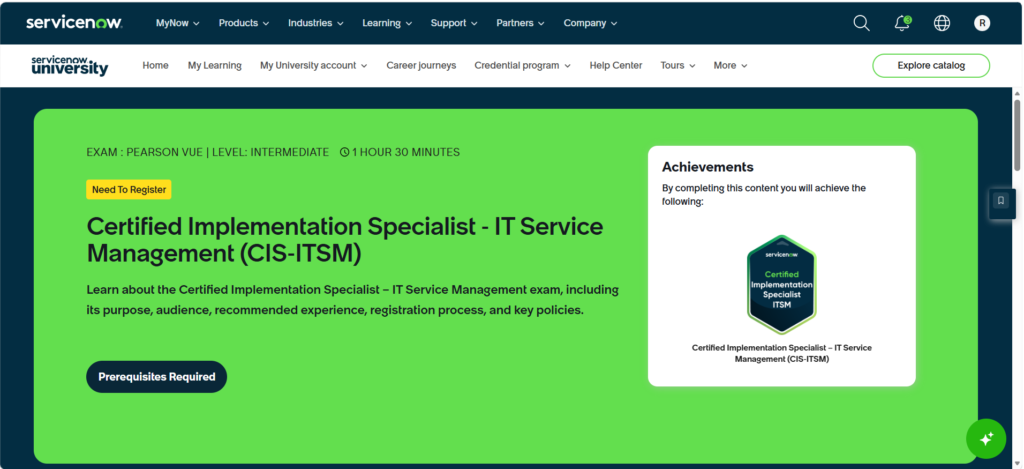Expand the More dropdown
The image size is (1024, 469).
coord(730,65)
